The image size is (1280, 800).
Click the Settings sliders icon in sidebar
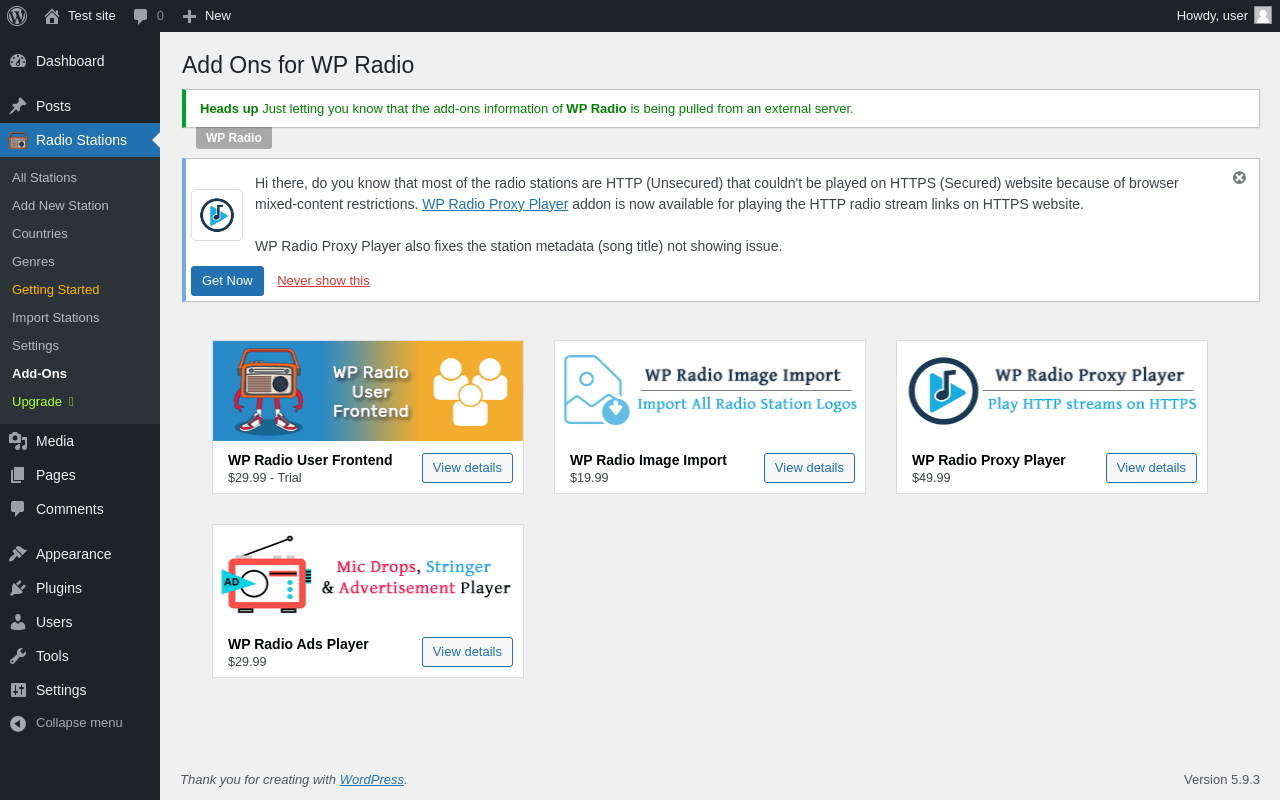click(x=18, y=690)
